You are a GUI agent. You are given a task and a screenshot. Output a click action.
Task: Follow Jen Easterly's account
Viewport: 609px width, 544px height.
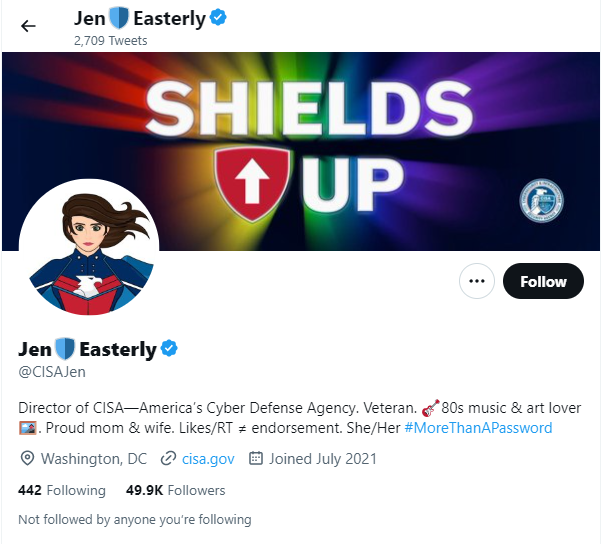543,281
